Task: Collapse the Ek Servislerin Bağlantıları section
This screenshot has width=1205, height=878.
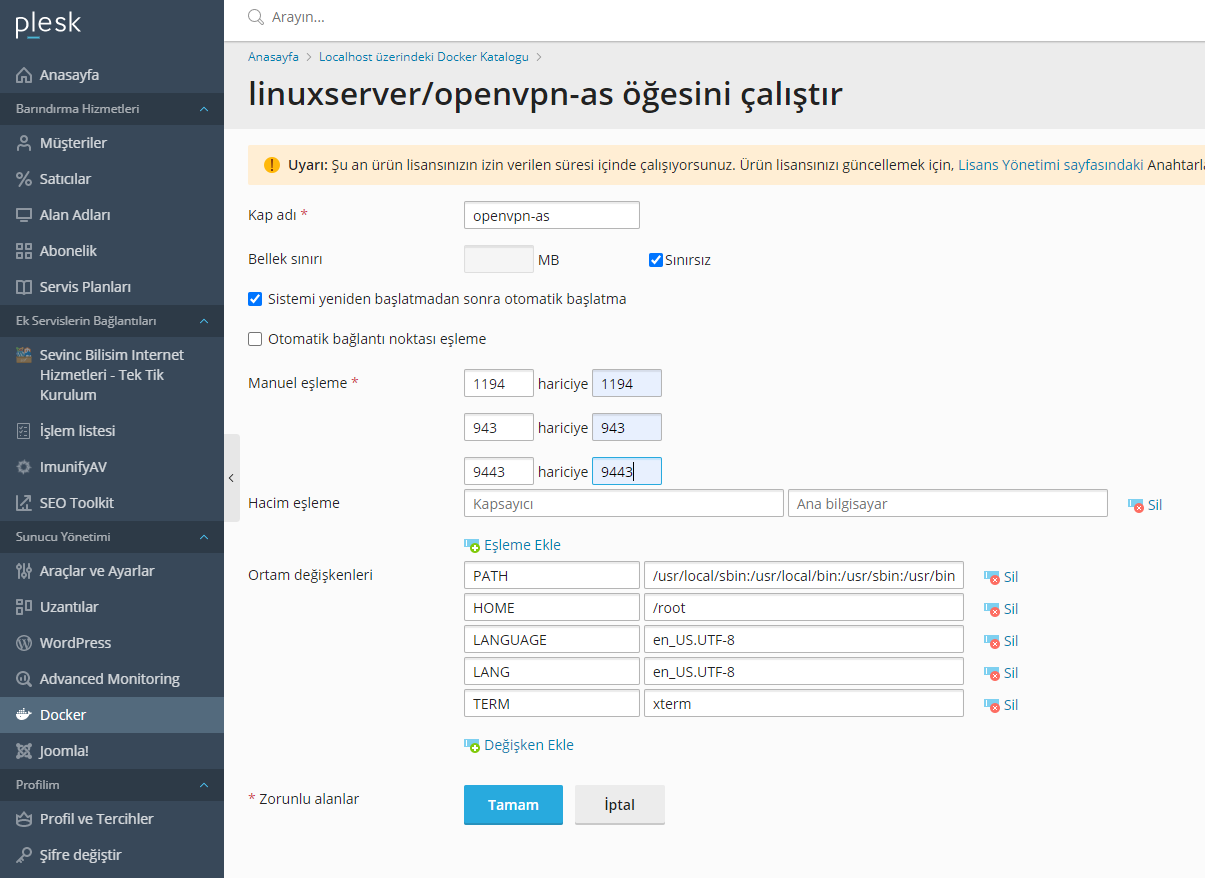Action: pos(204,321)
